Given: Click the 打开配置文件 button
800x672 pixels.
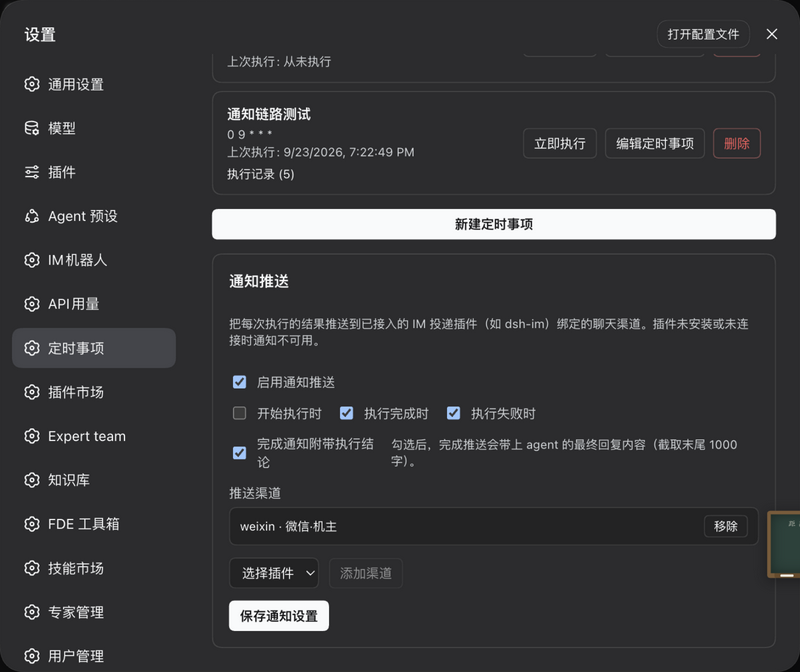Looking at the screenshot, I should tap(703, 34).
